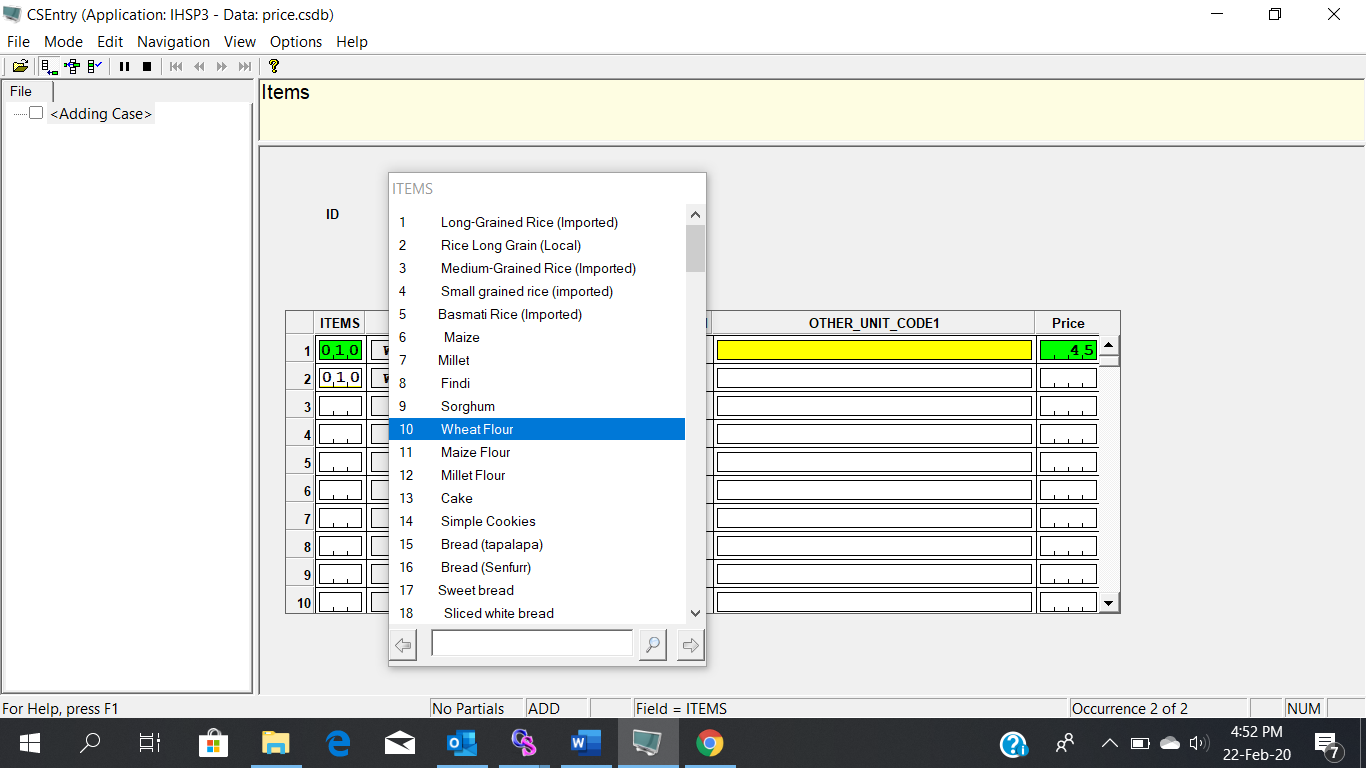Select 'Long-Grained Rice (Imported)' in list

[537, 222]
